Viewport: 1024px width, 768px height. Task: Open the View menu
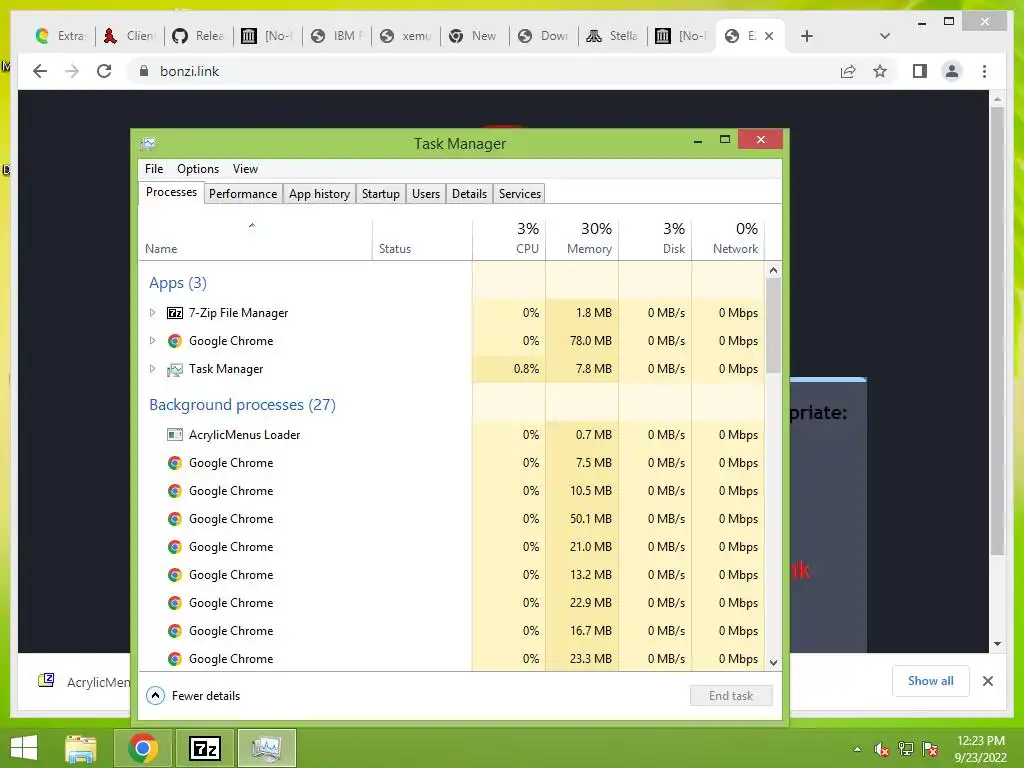[246, 168]
